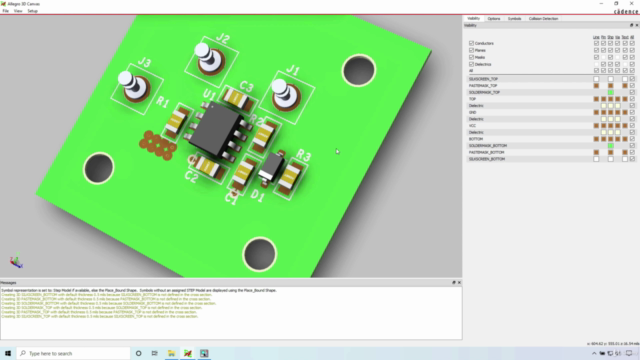This screenshot has height=360, width=640.
Task: Select diode D1 component in 3D canvas
Action: click(x=270, y=168)
